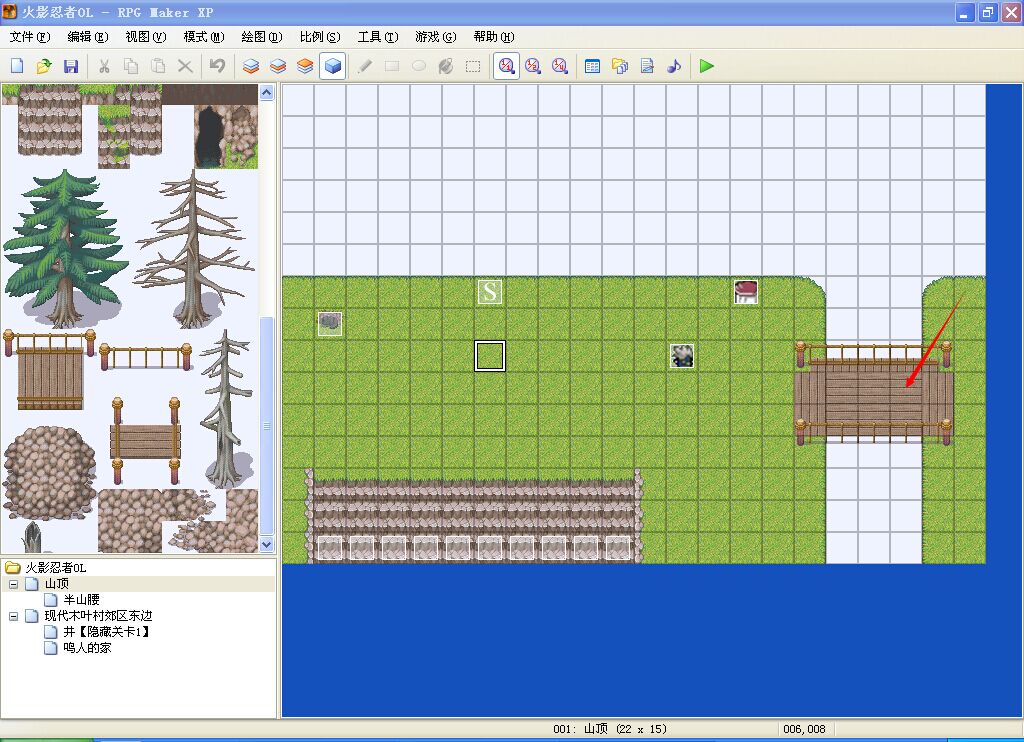
Task: Select the Cut scissors icon
Action: click(104, 66)
